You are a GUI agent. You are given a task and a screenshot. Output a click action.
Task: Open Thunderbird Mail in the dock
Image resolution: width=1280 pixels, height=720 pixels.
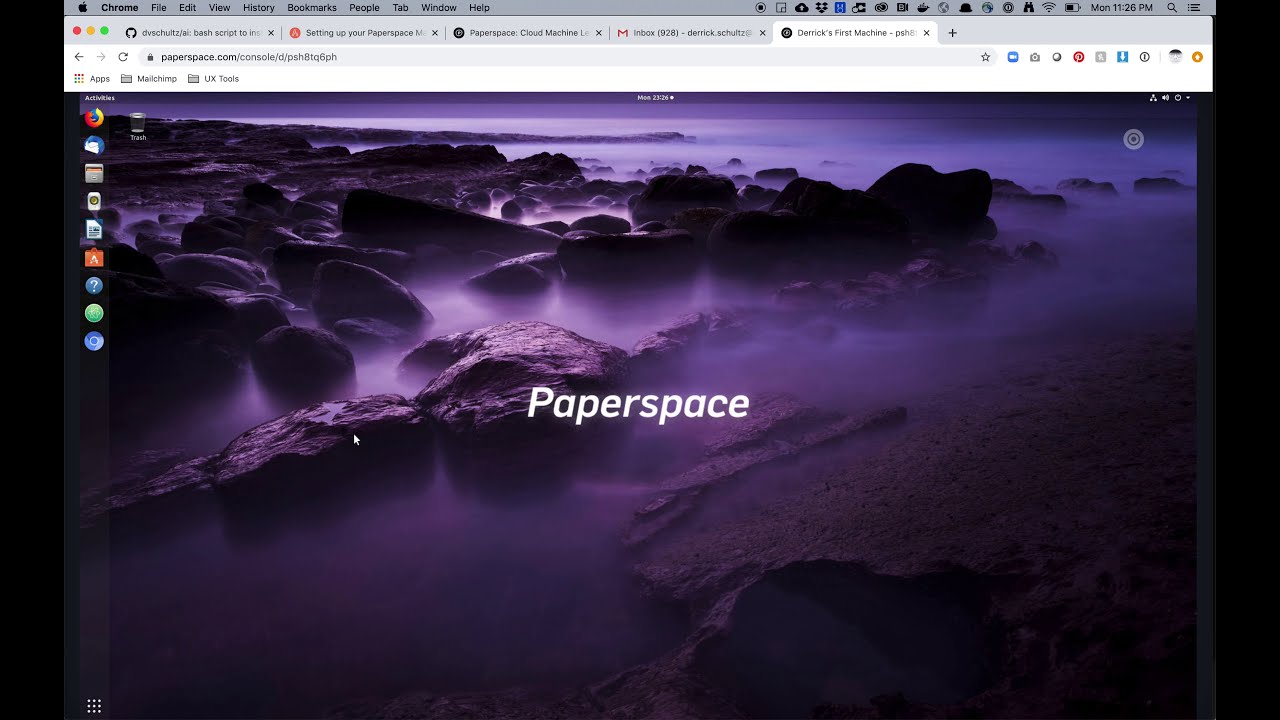pyautogui.click(x=94, y=146)
